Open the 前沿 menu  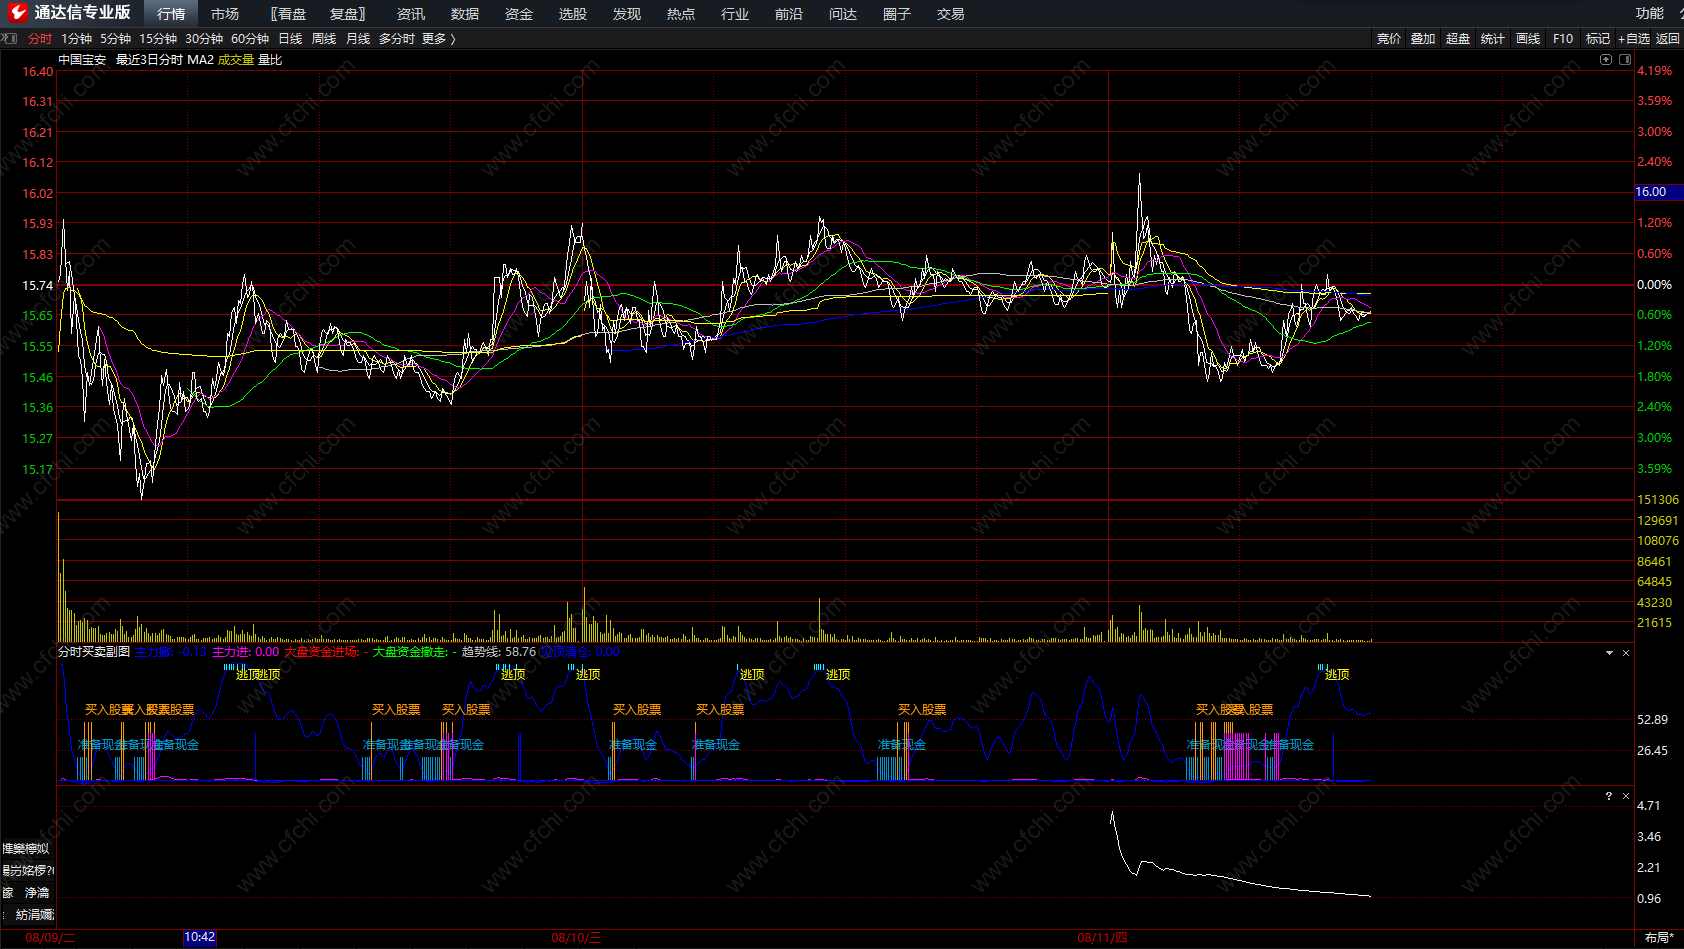(x=789, y=14)
